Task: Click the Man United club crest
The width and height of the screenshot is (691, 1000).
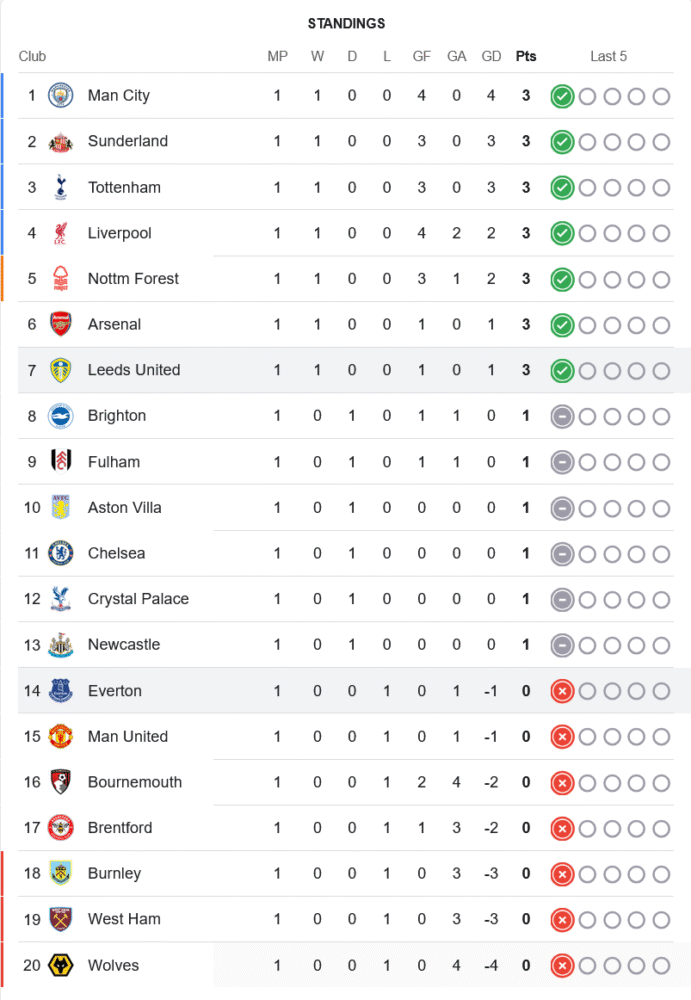Action: coord(61,736)
